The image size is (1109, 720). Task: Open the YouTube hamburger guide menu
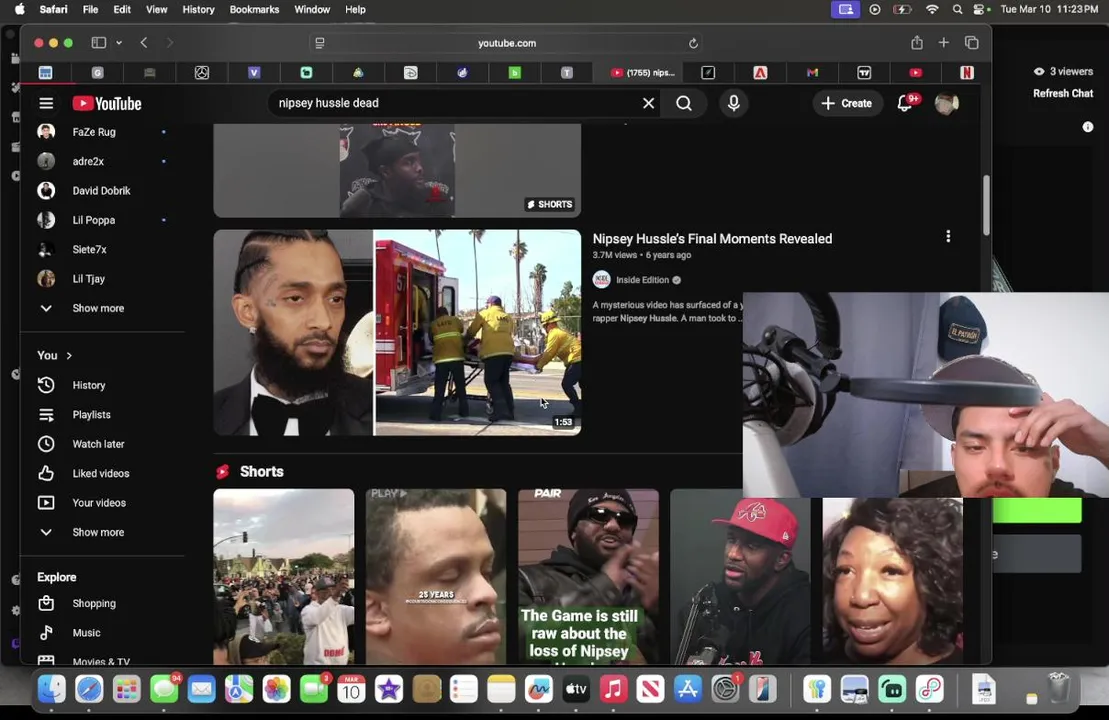46,103
